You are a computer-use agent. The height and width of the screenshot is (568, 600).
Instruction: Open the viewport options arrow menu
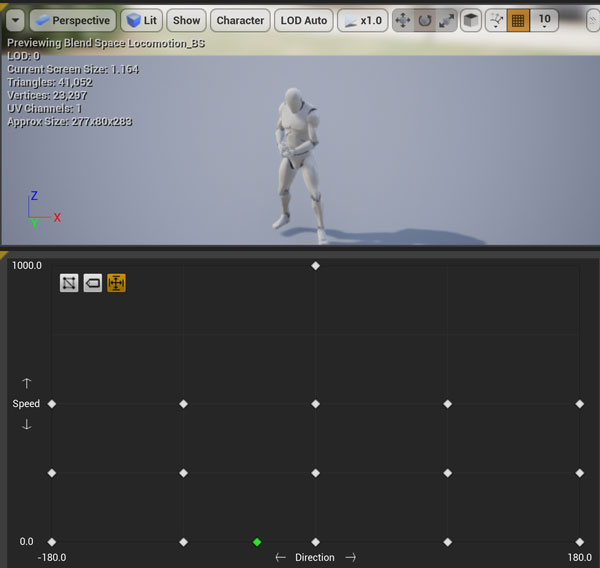(x=15, y=20)
